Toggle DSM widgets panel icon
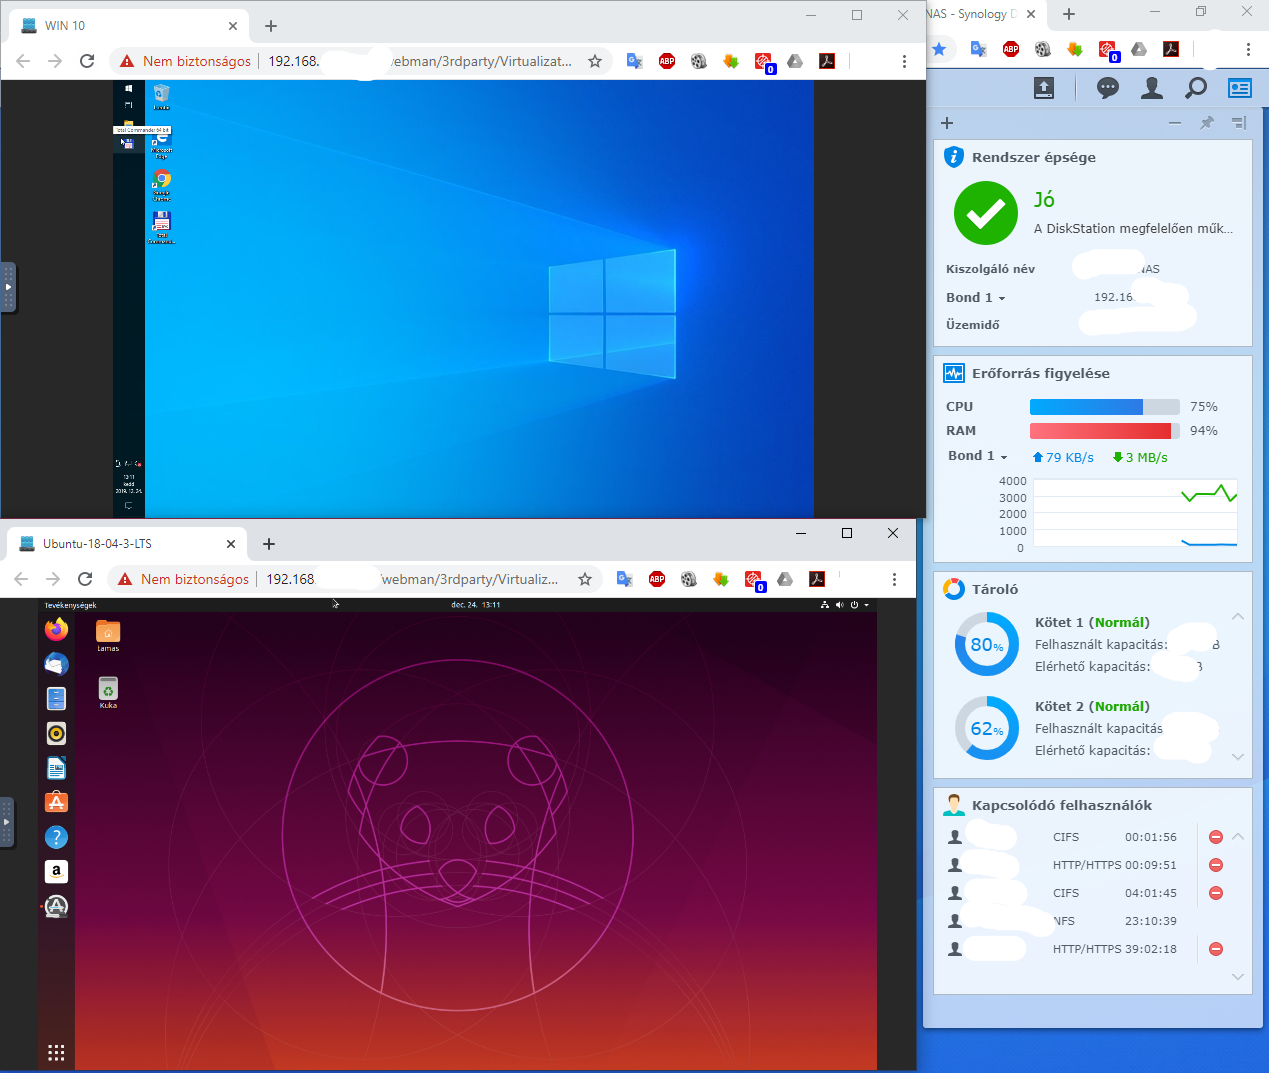 (1240, 89)
